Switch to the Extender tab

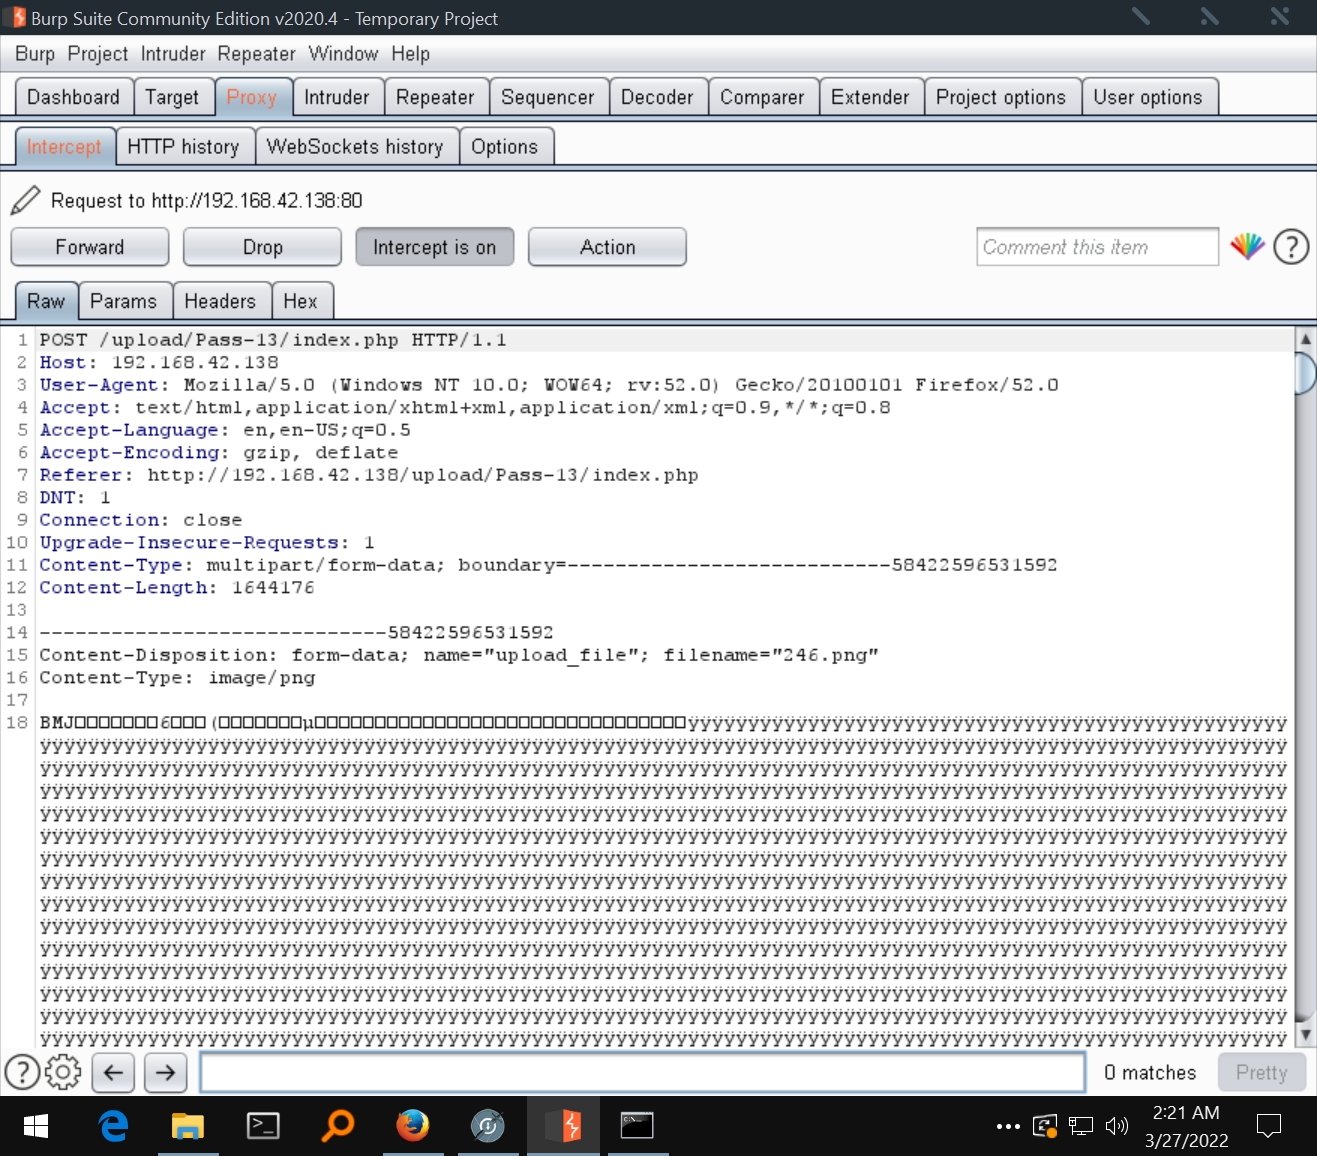[x=870, y=97]
